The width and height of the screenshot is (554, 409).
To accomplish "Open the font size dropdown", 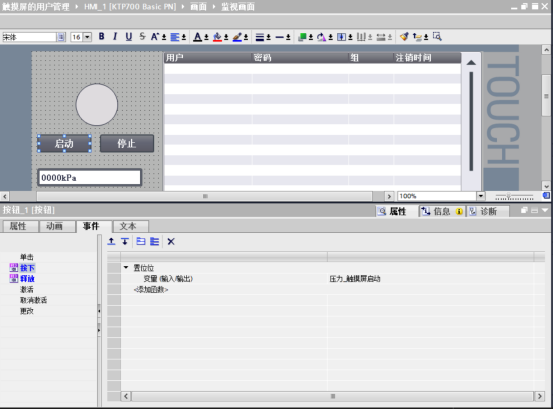I will point(88,37).
